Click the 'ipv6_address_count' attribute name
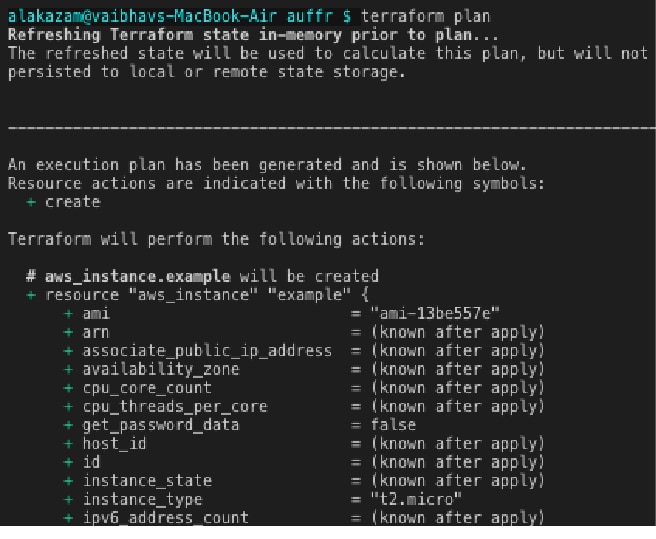 point(165,517)
